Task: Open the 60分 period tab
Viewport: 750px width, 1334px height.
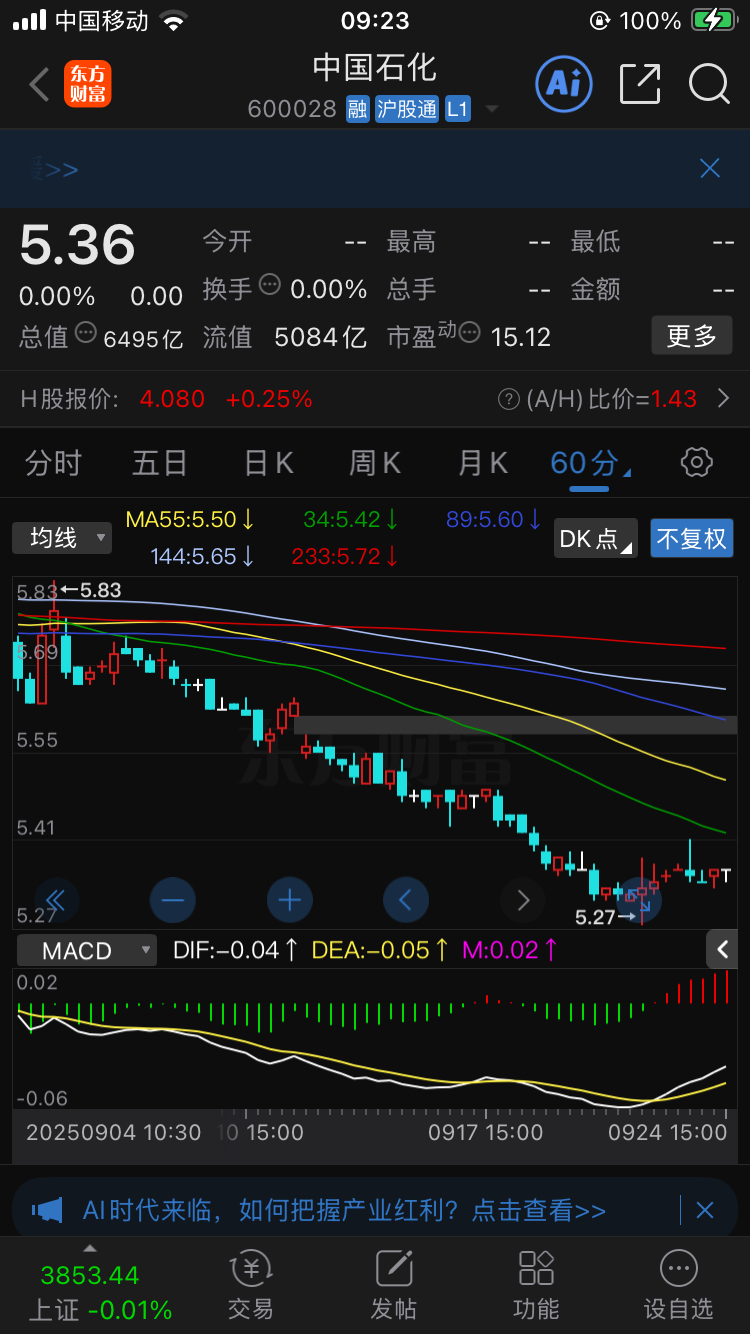Action: pos(590,463)
